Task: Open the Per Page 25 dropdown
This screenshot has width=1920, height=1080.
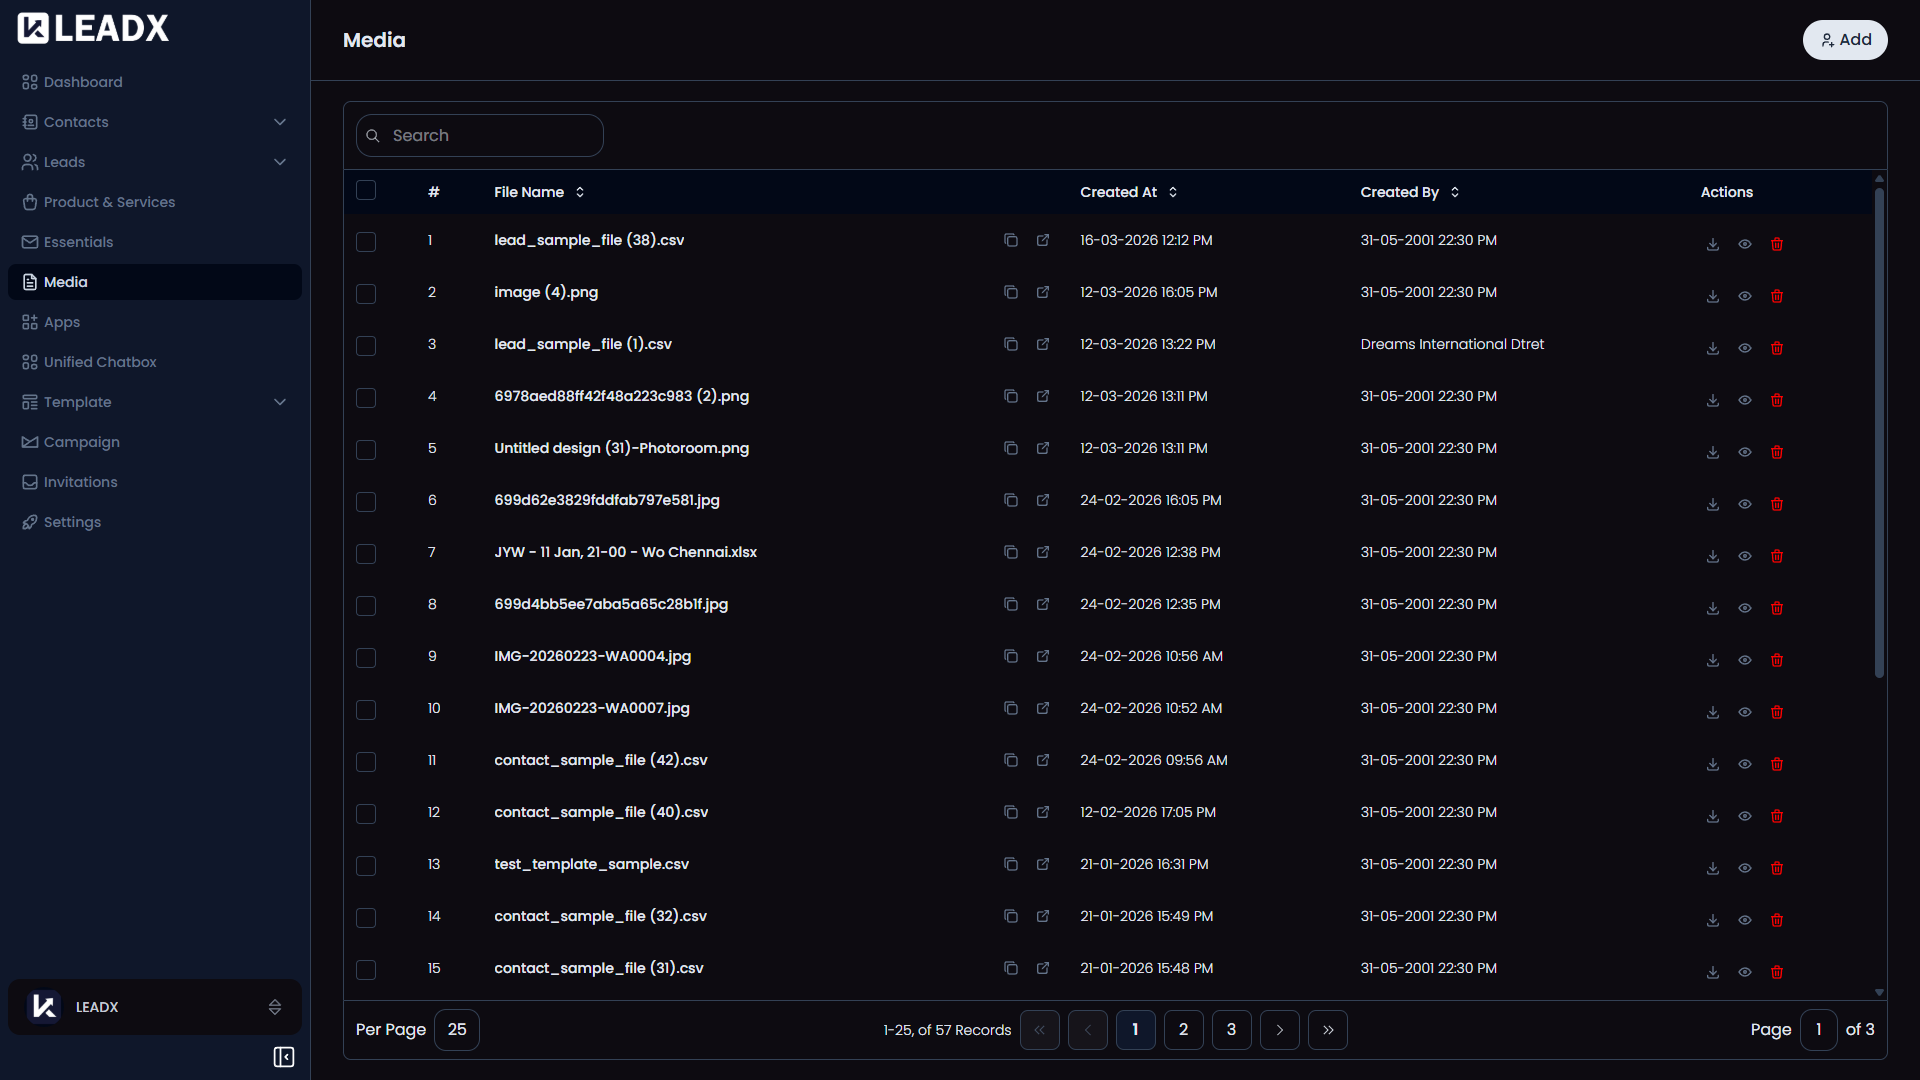Action: (457, 1030)
